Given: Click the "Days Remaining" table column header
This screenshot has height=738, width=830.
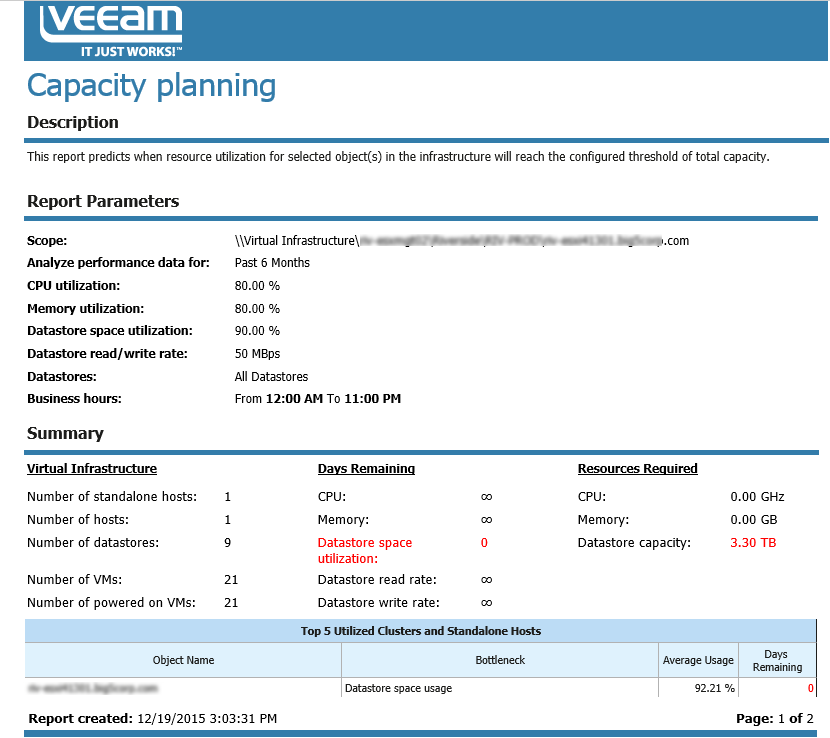Looking at the screenshot, I should tap(777, 661).
